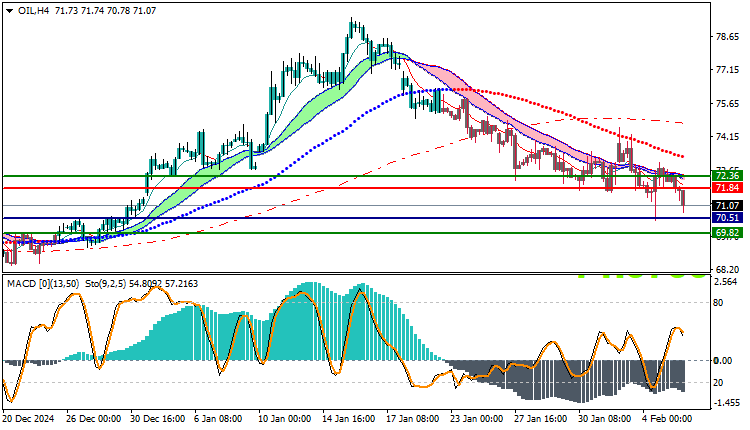The image size is (750, 430).
Task: Select the OHLC values 71.73 71.74 70.78 71.07
Action: click(105, 11)
